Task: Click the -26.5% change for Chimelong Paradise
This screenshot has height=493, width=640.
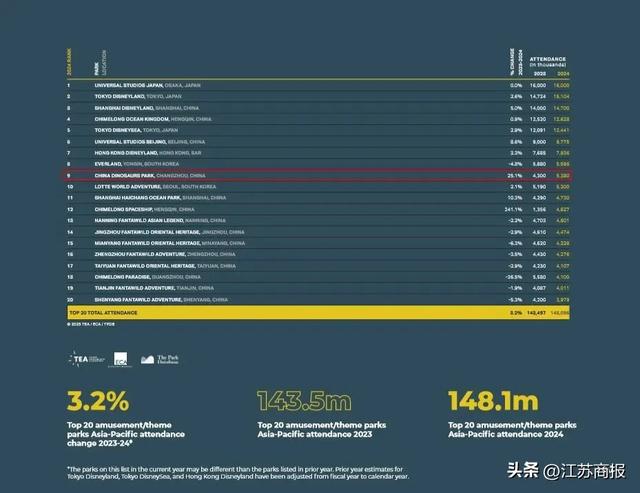Action: click(514, 277)
